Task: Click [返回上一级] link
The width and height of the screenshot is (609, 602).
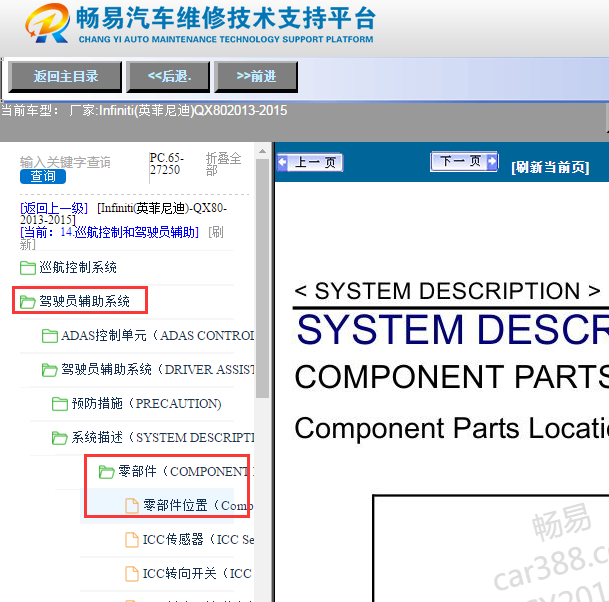Action: coord(54,208)
